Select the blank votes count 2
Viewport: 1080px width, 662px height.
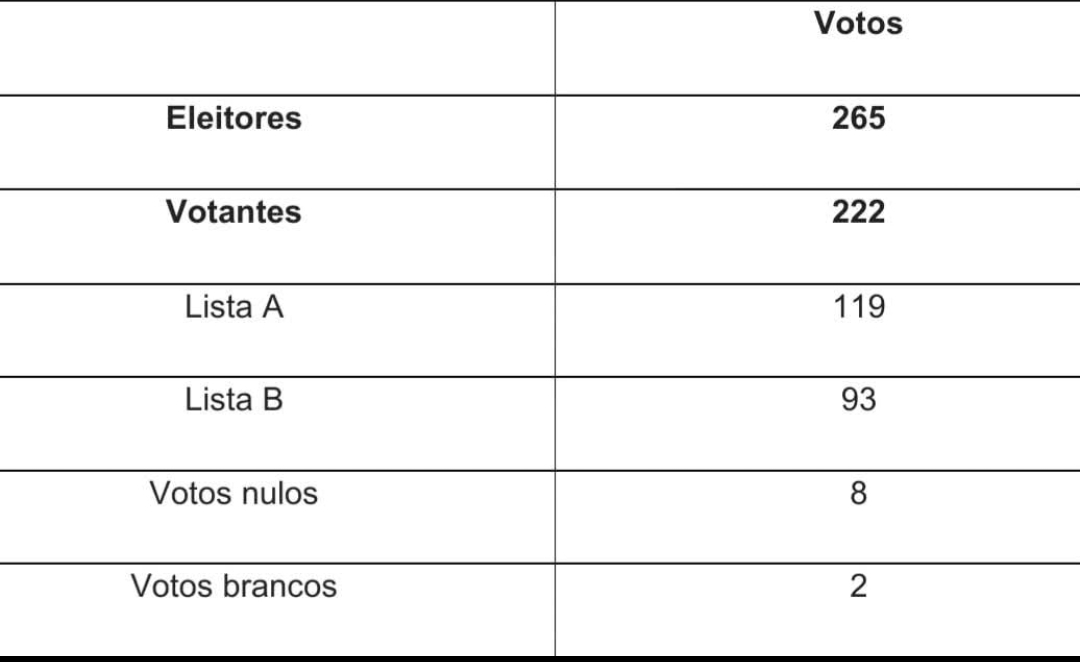[858, 586]
